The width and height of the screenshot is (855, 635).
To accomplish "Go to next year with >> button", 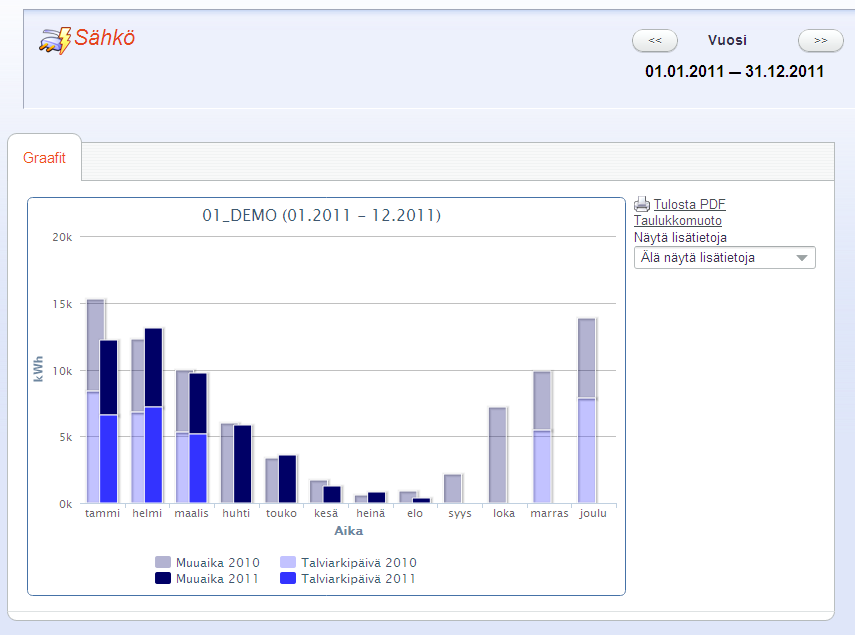I will (x=821, y=40).
